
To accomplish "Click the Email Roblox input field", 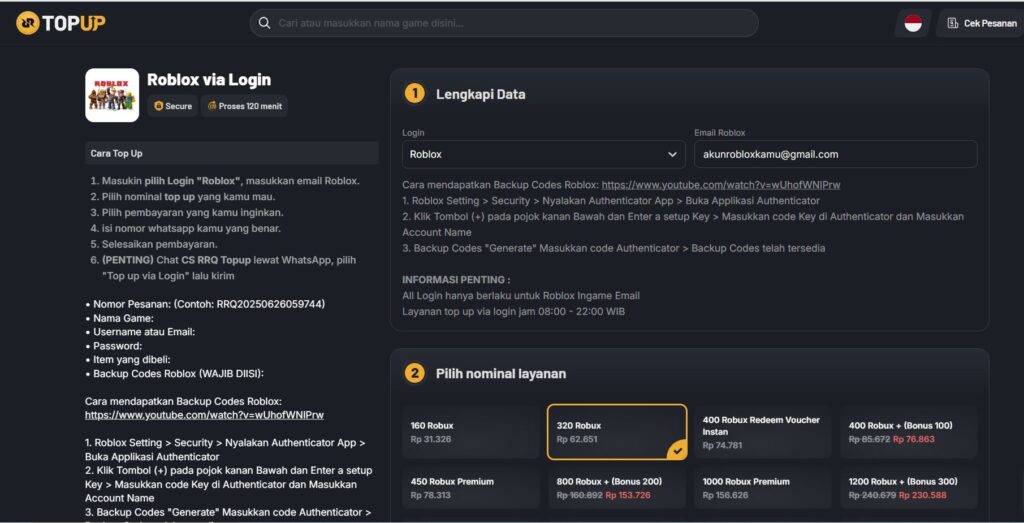I will pos(835,155).
